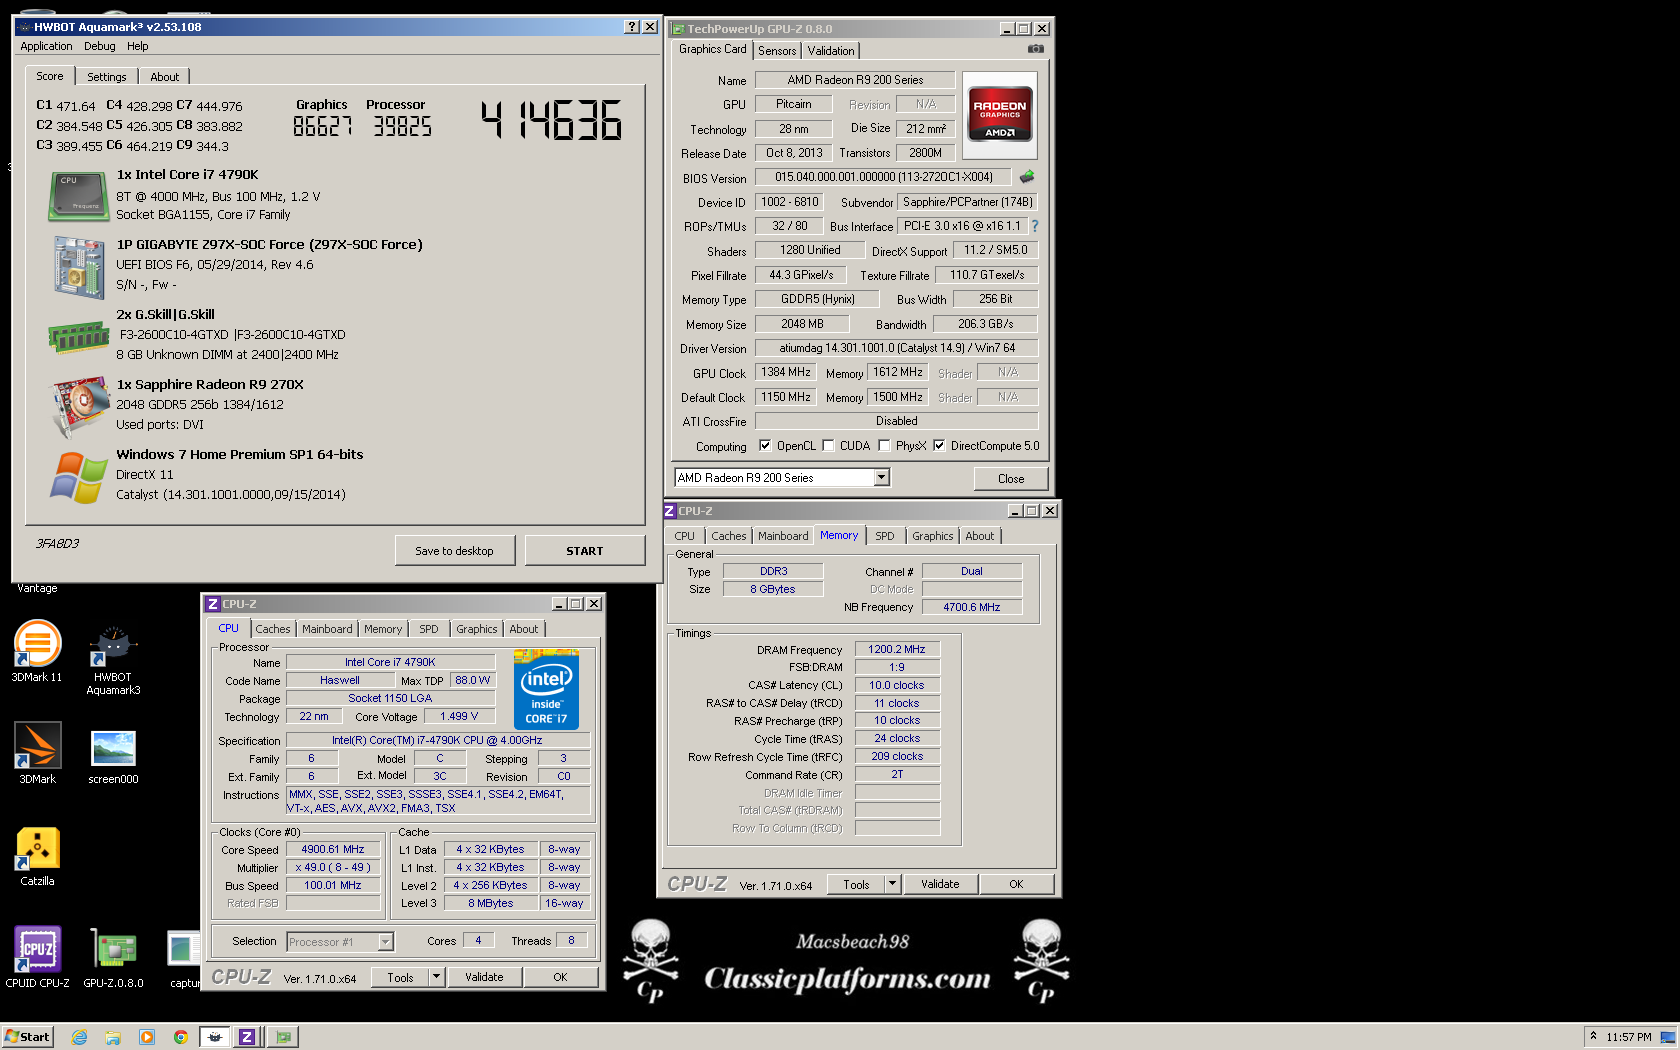Click the taskbar clock showing 11:57 PM
This screenshot has height=1050, width=1680.
pos(1629,1037)
